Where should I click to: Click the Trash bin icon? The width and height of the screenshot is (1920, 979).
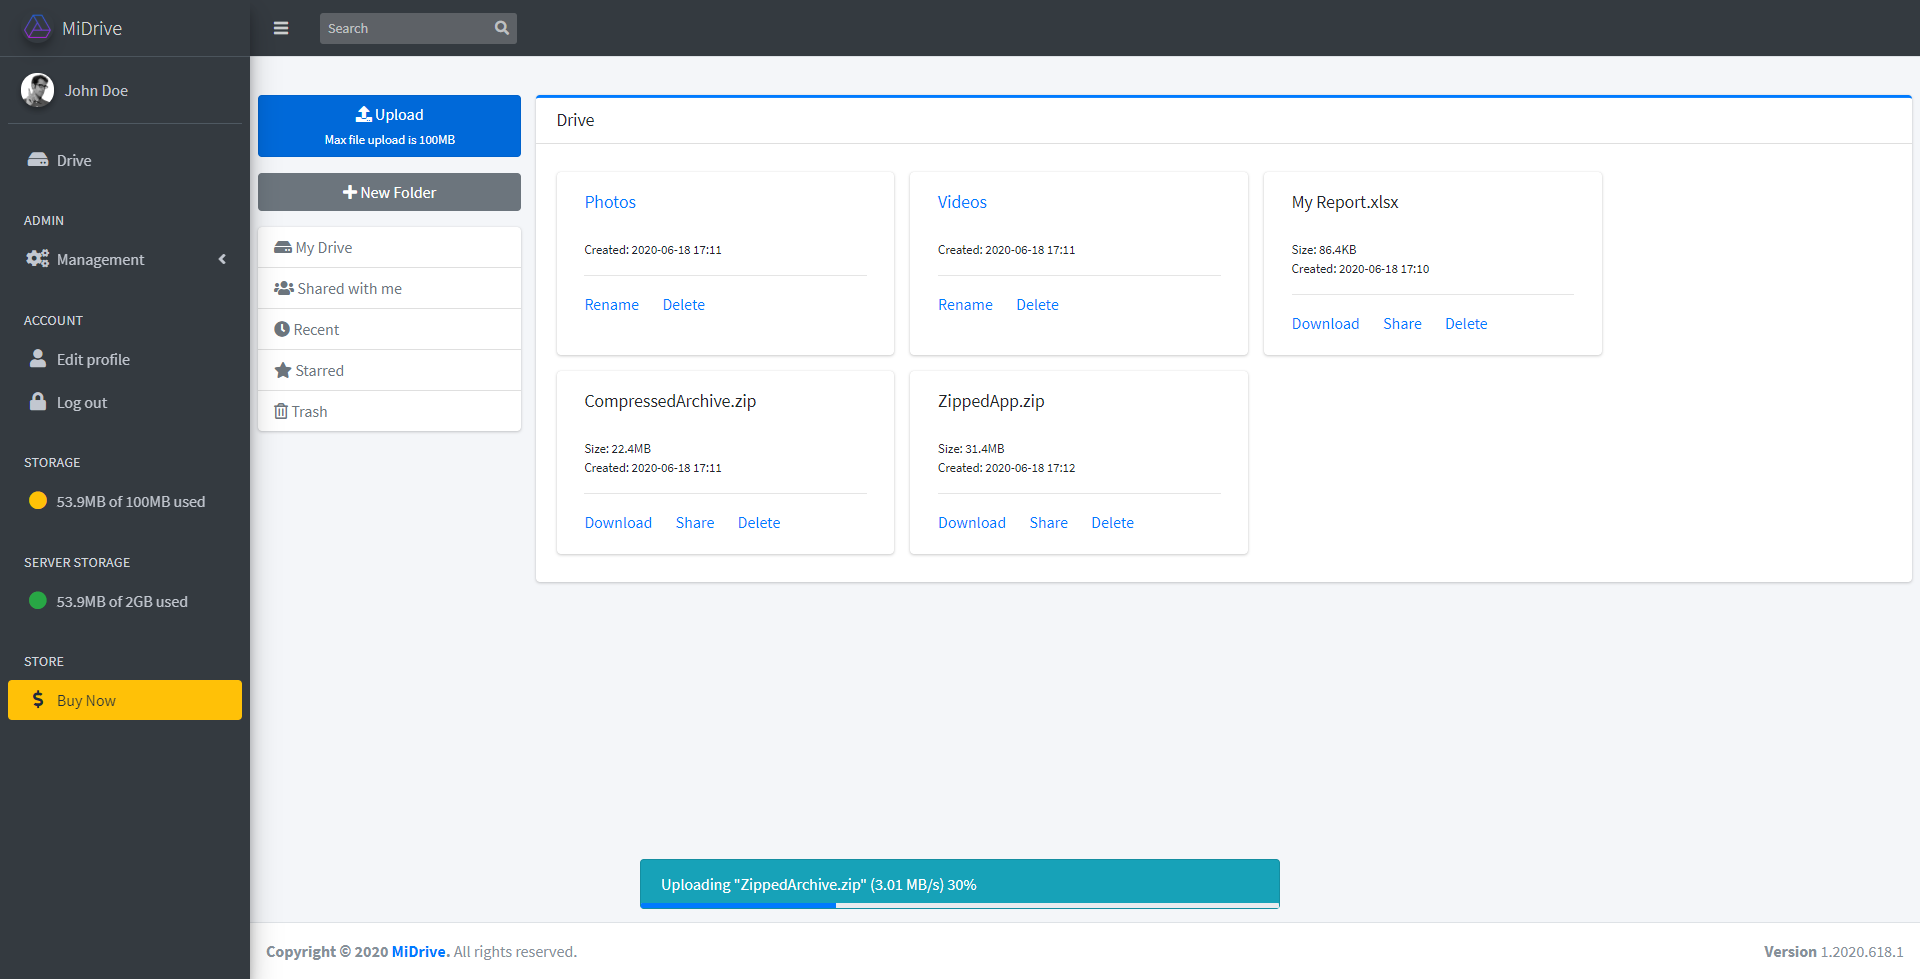[x=281, y=411]
